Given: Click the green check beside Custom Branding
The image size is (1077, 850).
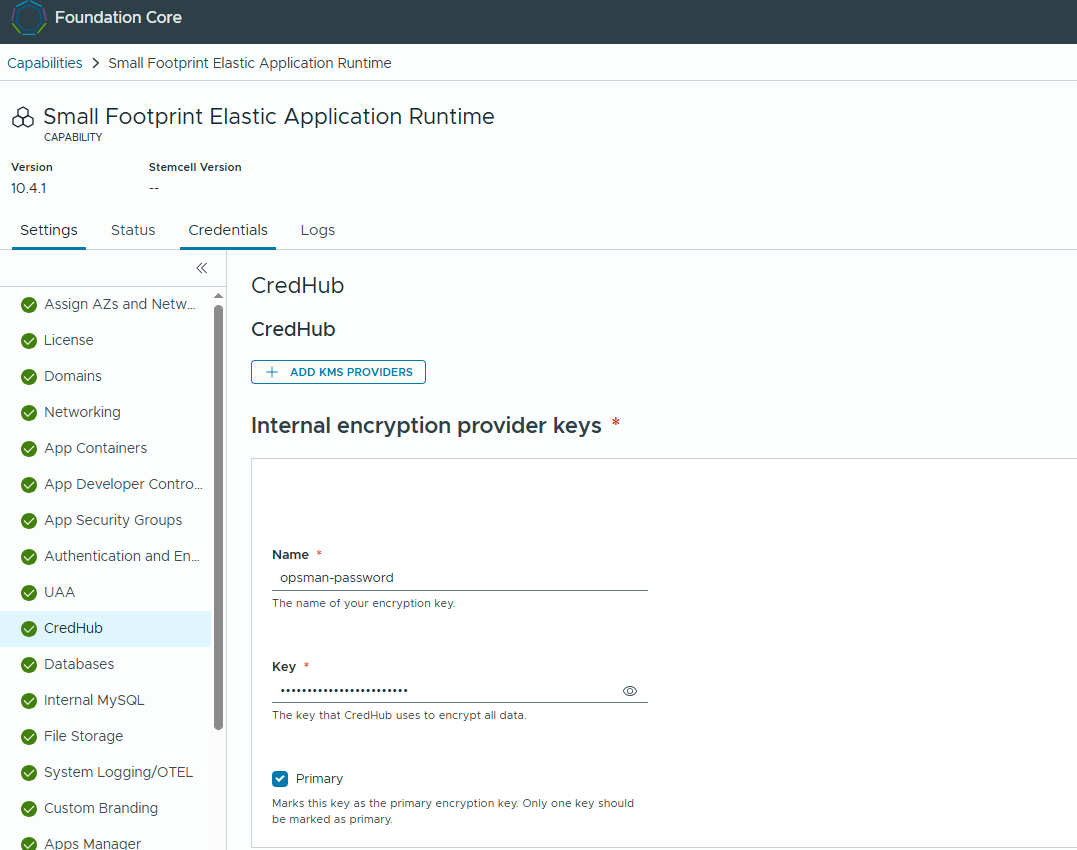Looking at the screenshot, I should pyautogui.click(x=29, y=808).
